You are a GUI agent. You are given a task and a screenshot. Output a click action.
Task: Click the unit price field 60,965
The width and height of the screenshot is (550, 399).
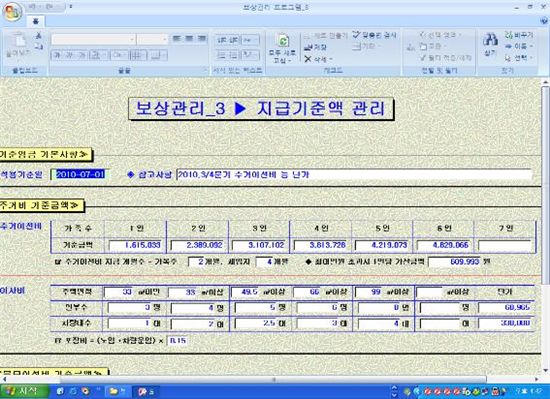pyautogui.click(x=505, y=307)
